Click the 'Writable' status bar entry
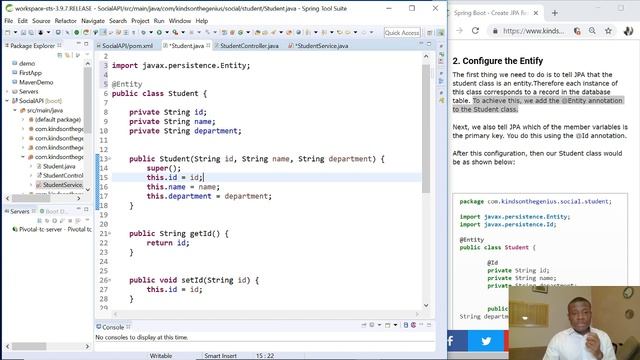This screenshot has width=640, height=360. 161,356
